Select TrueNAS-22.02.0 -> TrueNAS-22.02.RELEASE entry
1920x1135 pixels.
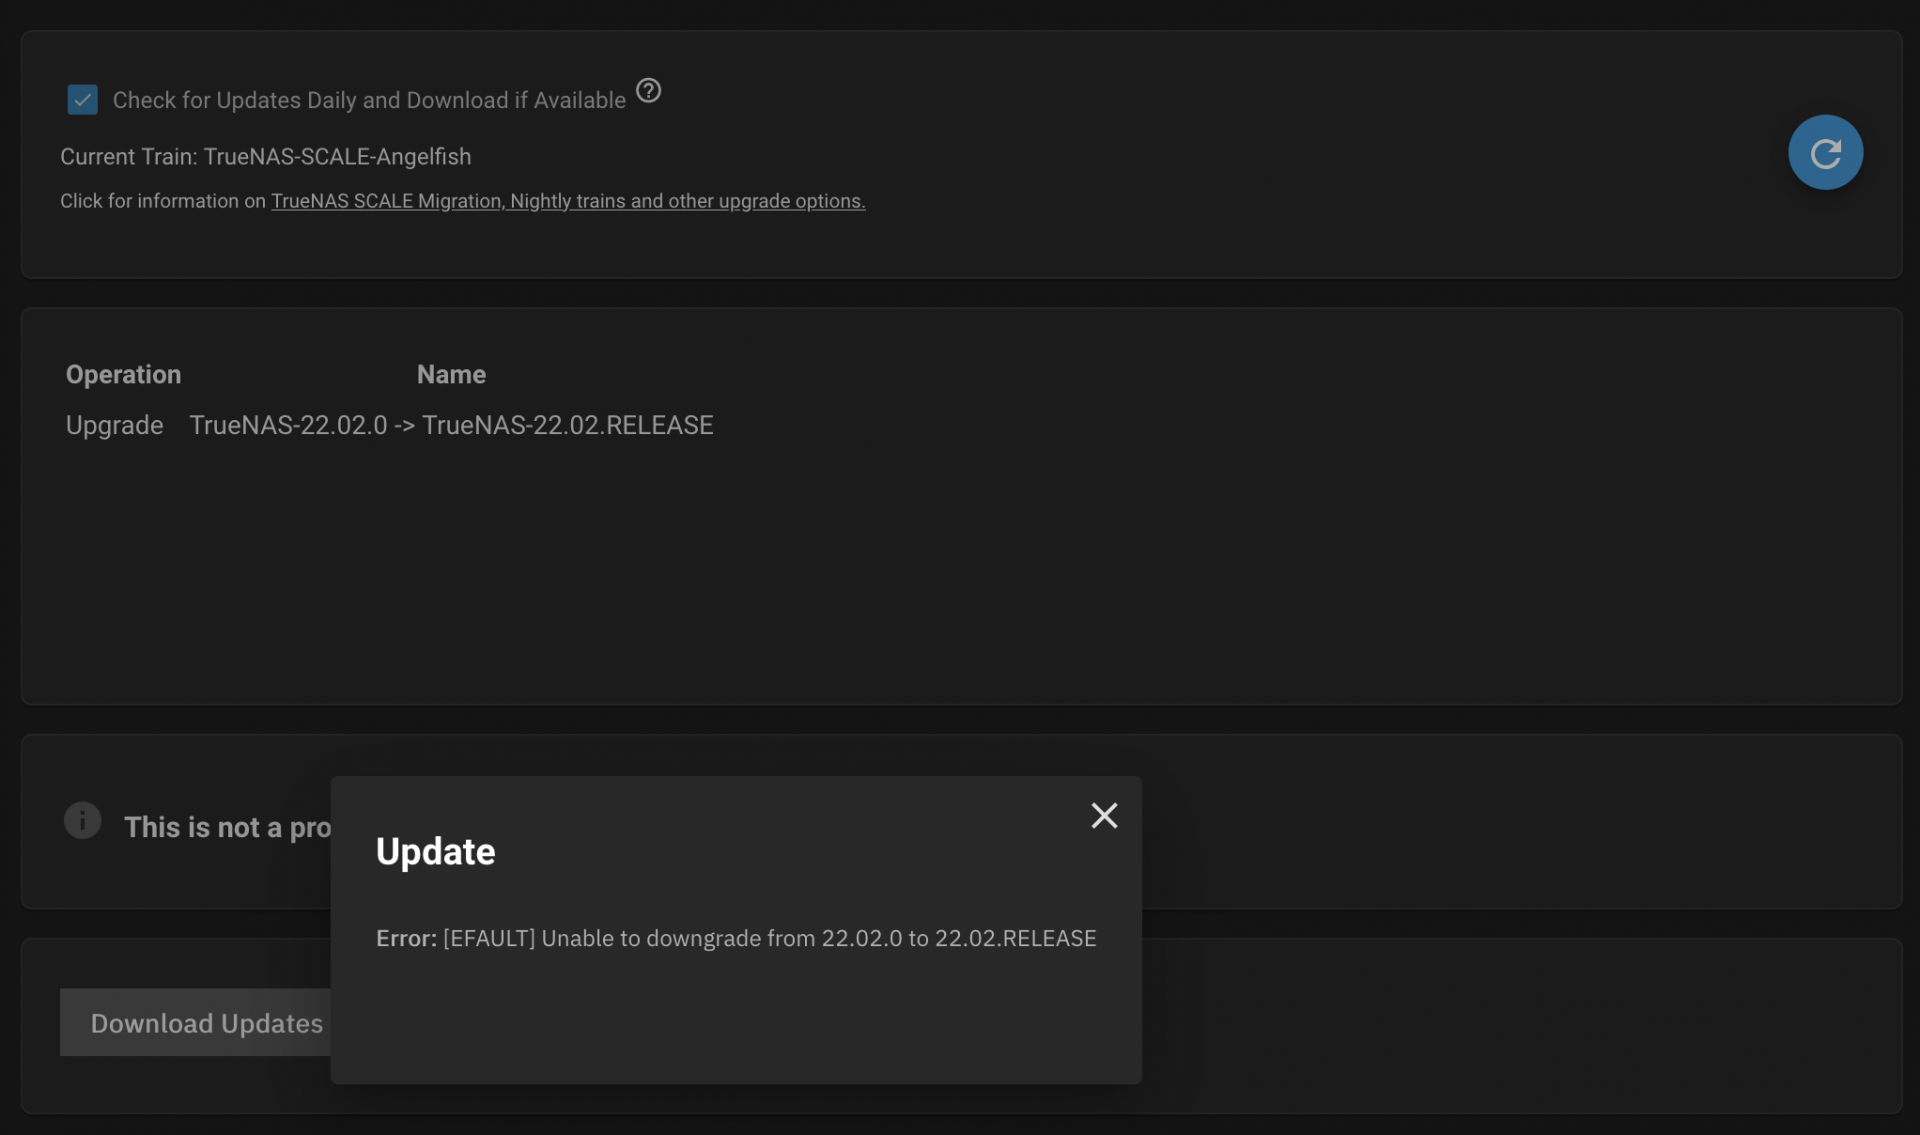(451, 425)
